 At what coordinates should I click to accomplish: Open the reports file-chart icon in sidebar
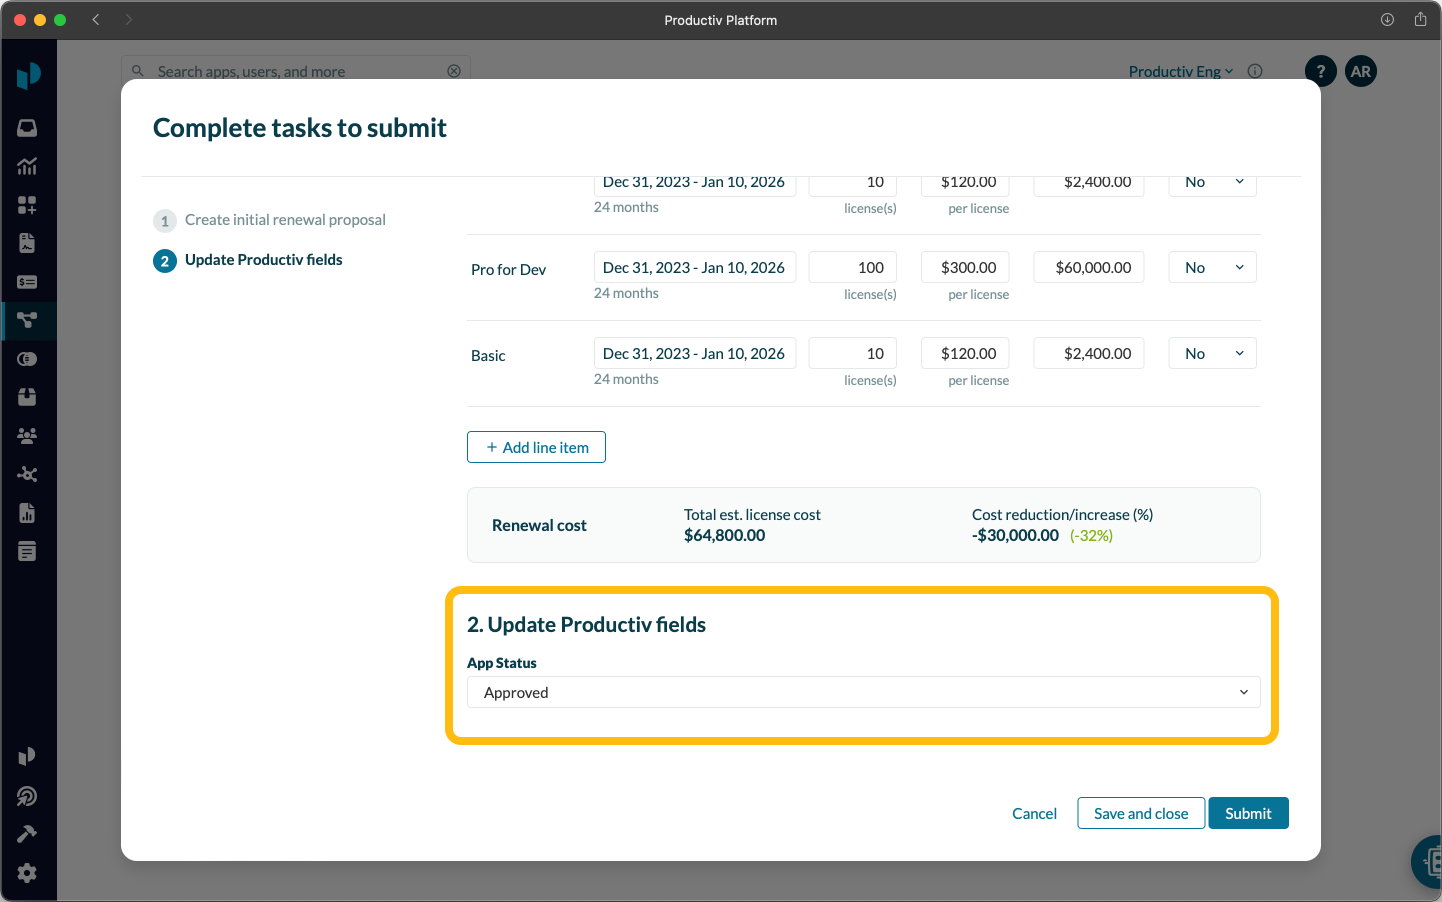pyautogui.click(x=27, y=513)
